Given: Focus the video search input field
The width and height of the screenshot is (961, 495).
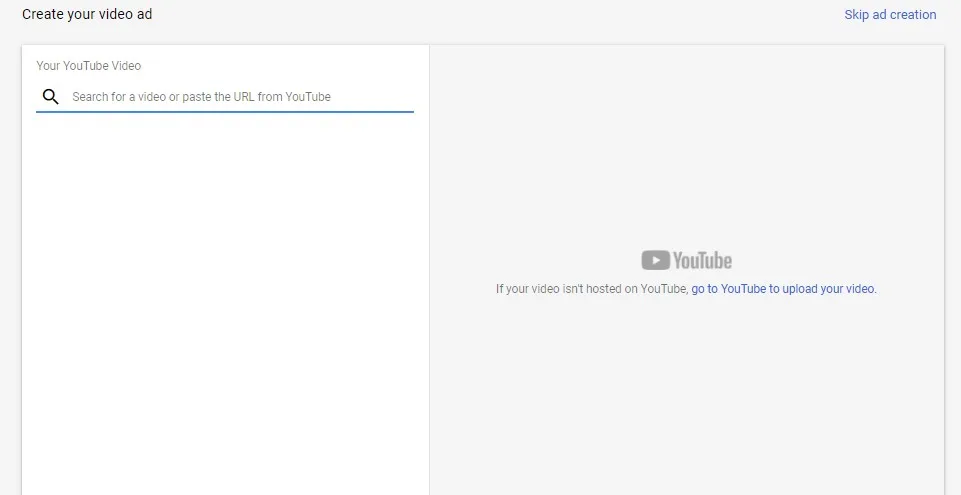Looking at the screenshot, I should 240,97.
